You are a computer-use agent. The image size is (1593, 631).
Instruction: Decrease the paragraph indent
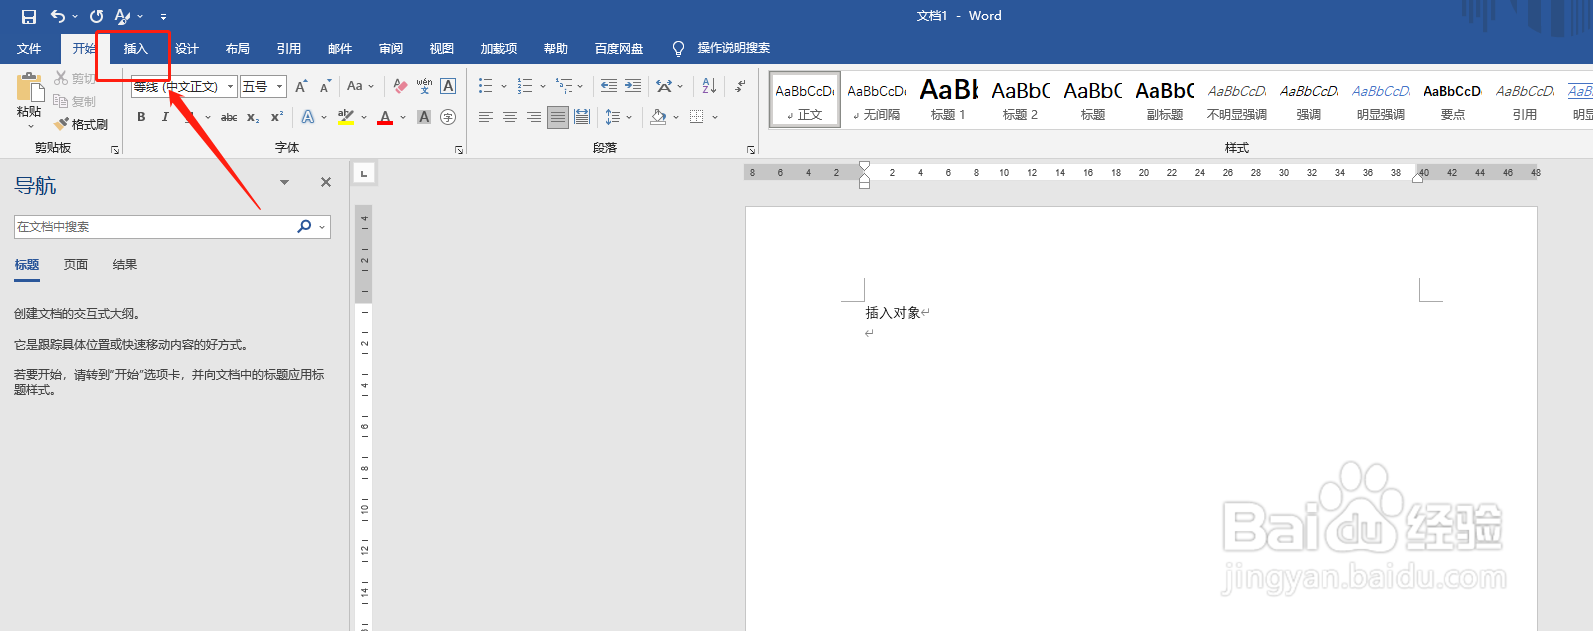click(608, 87)
